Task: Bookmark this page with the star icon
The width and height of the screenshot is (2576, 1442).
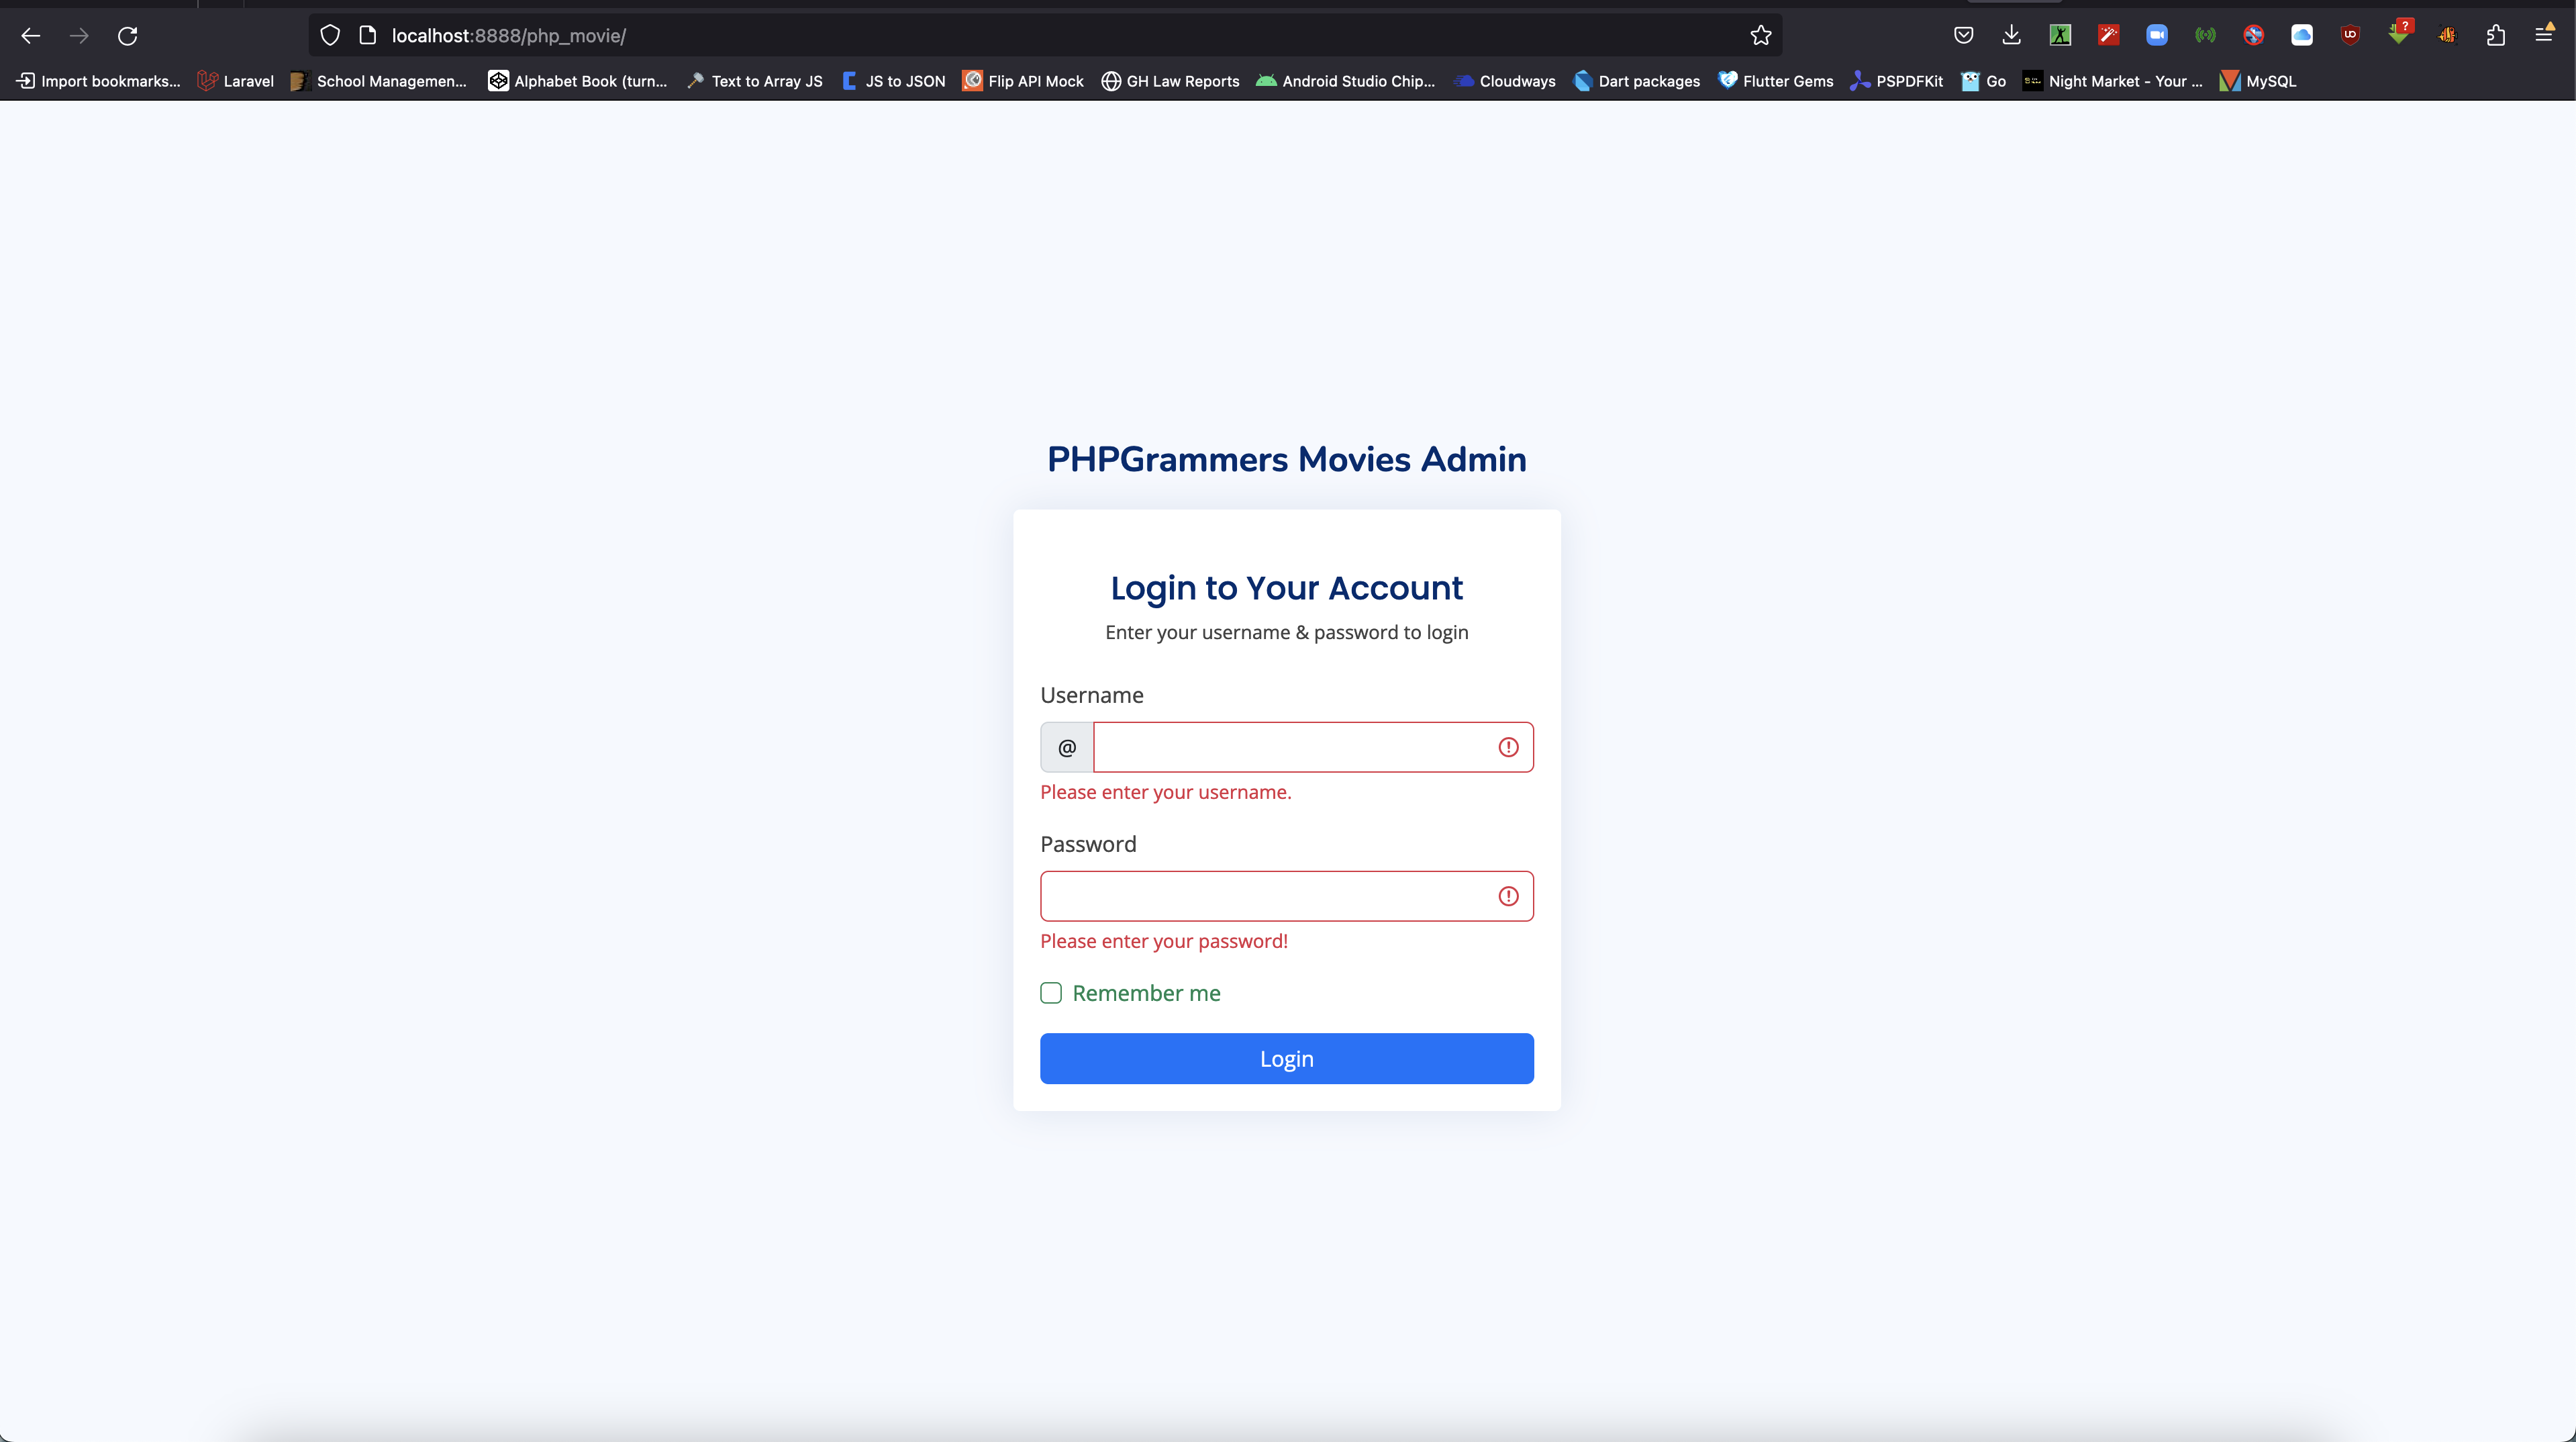Action: point(1760,36)
